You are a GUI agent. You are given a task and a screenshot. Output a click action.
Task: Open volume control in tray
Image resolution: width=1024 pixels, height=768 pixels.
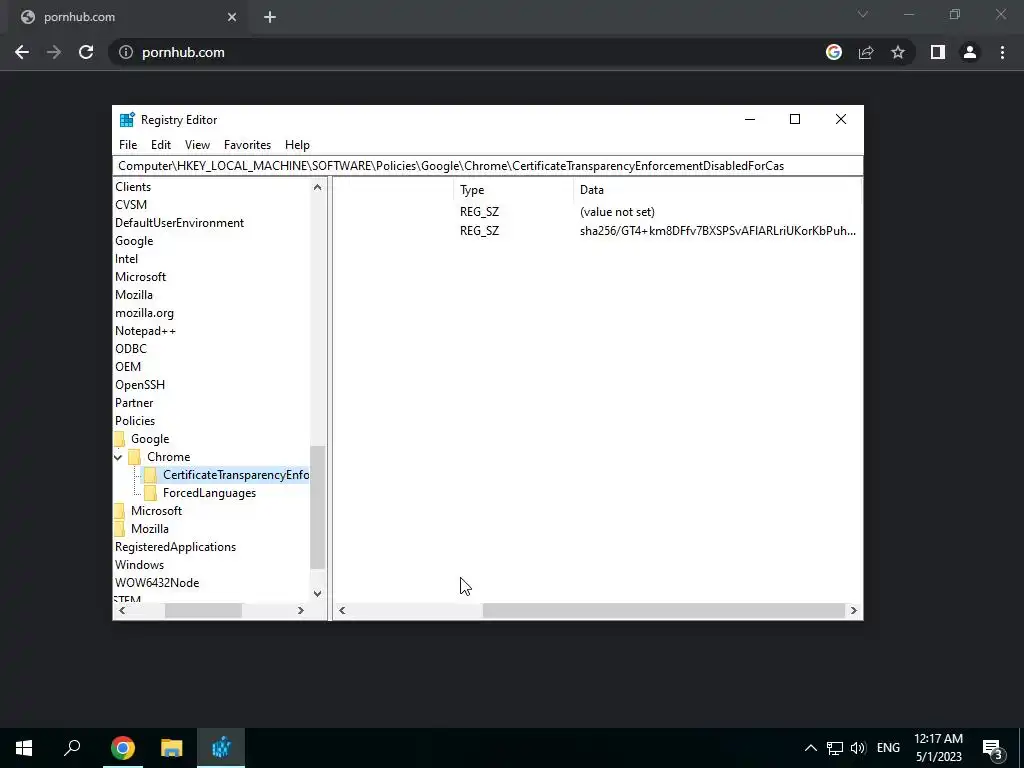tap(857, 748)
